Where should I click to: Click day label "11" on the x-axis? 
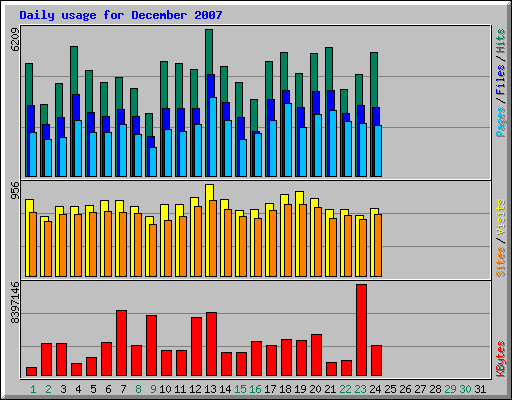tap(180, 389)
